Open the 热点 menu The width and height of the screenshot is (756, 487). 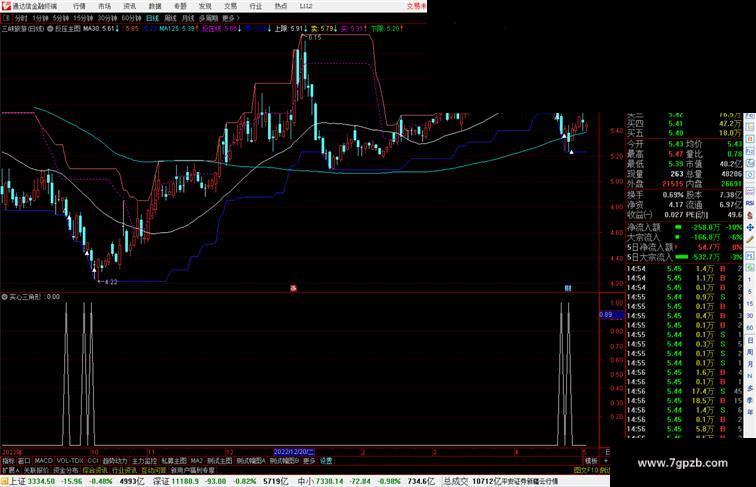(281, 6)
